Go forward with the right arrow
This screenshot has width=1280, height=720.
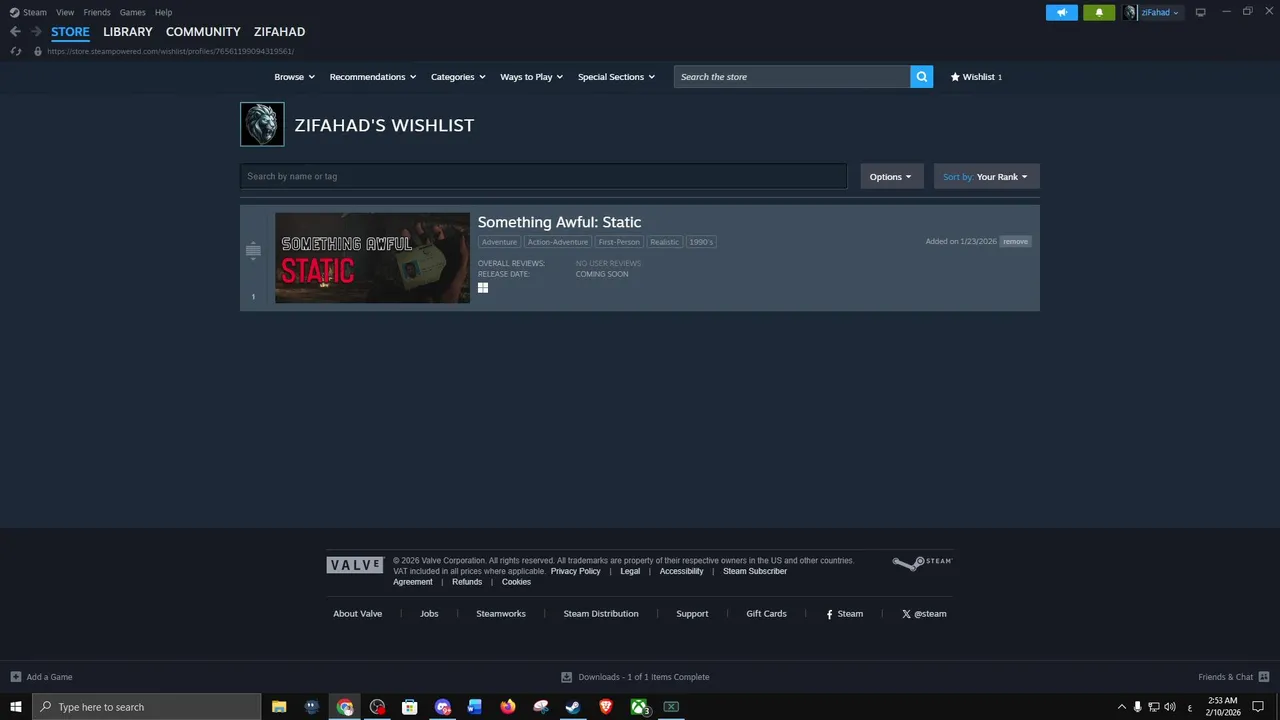point(36,32)
